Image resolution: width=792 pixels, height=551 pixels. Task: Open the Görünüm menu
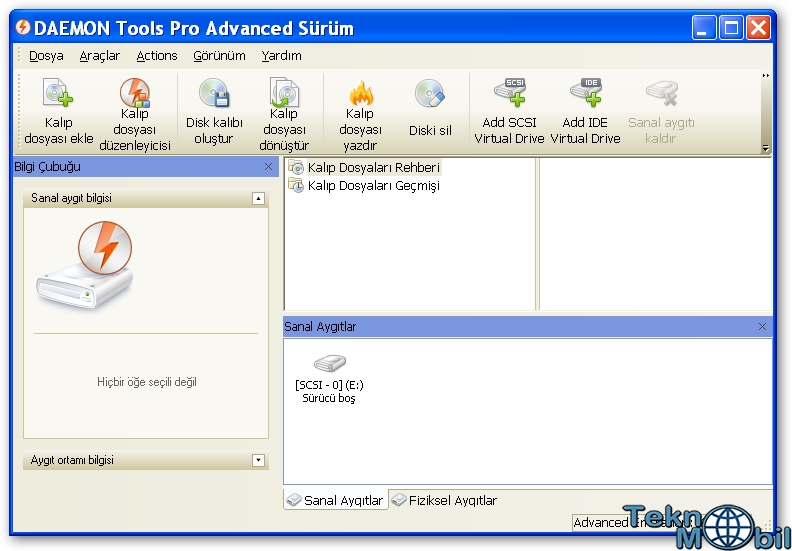point(219,56)
